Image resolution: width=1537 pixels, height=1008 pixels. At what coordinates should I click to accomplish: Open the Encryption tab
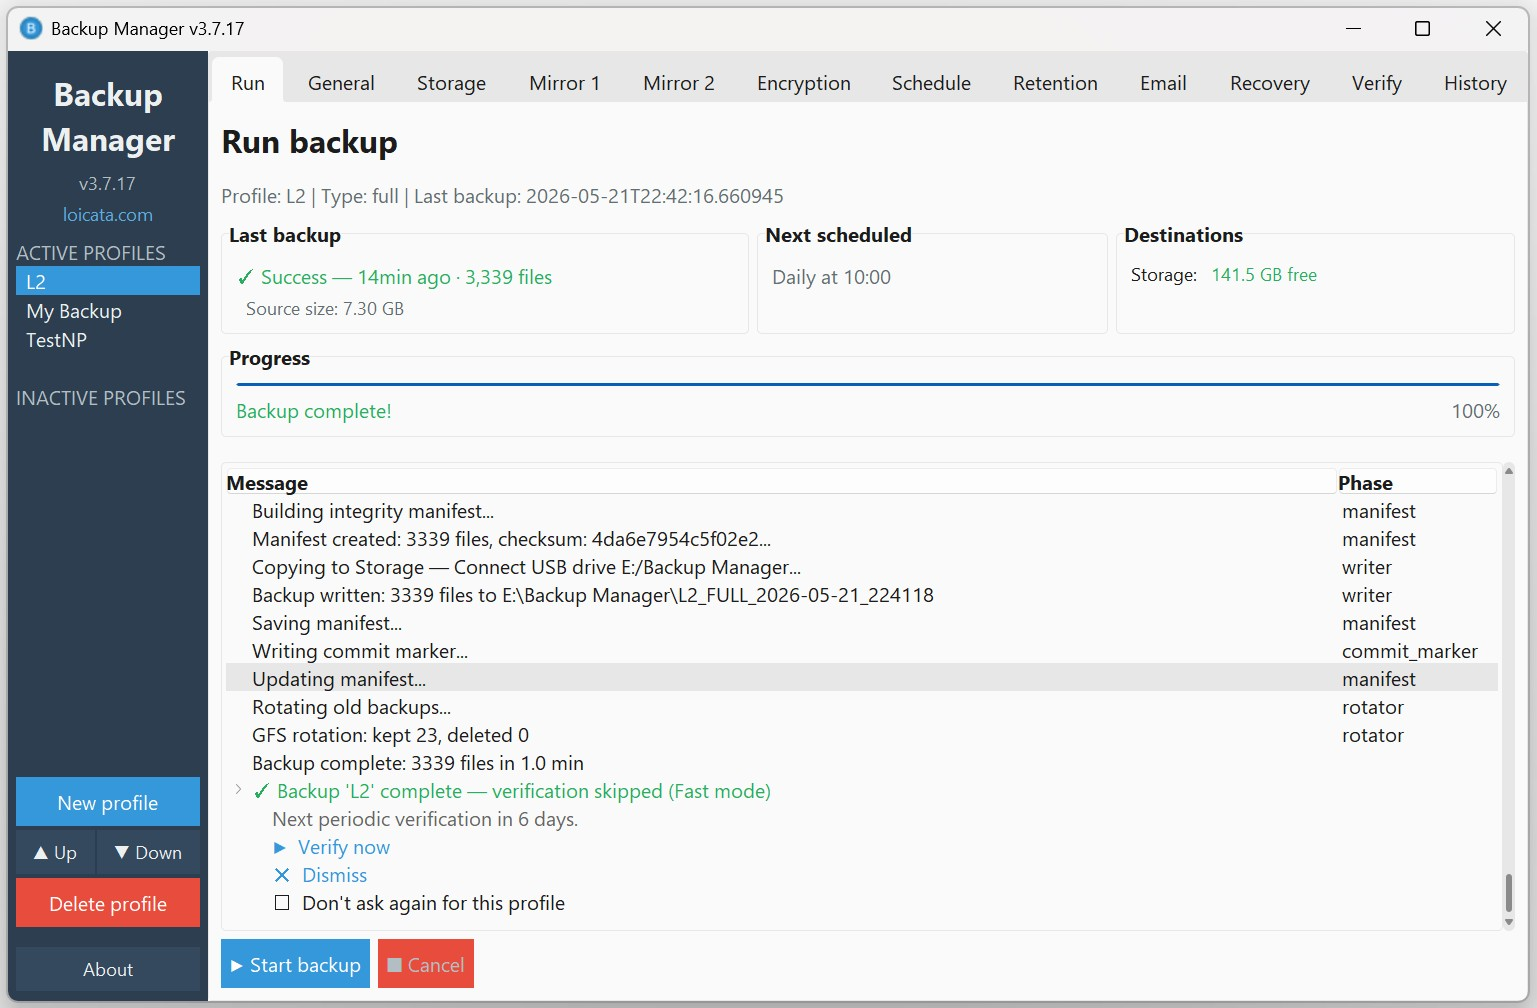804,83
